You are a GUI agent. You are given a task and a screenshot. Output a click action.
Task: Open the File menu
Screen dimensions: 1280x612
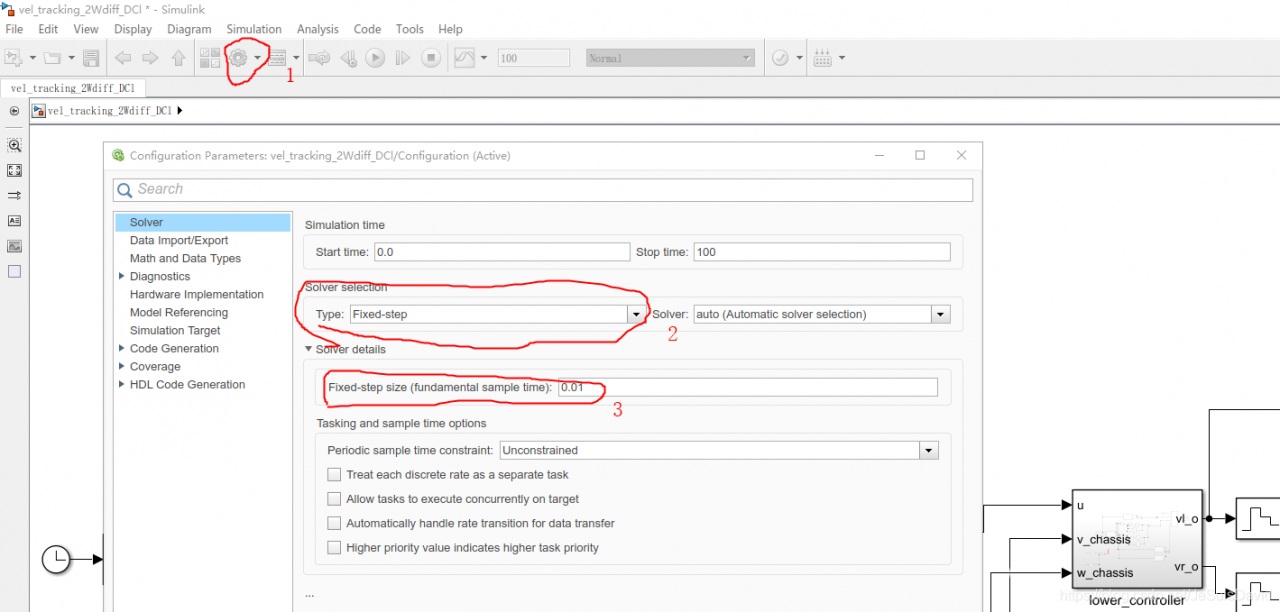(14, 29)
